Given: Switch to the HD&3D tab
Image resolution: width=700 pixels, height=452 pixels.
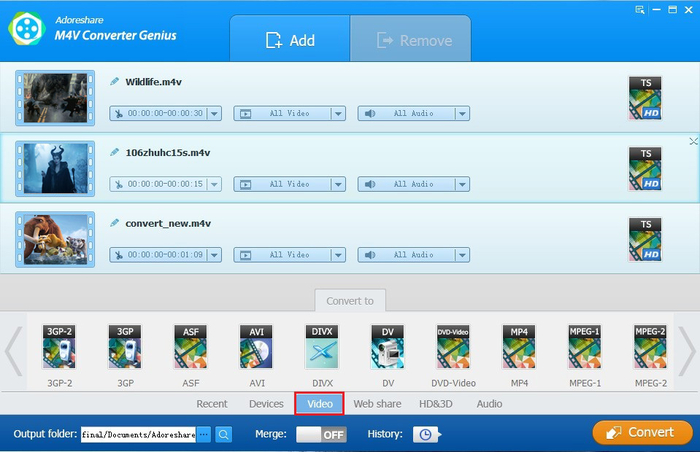Looking at the screenshot, I should coord(436,404).
